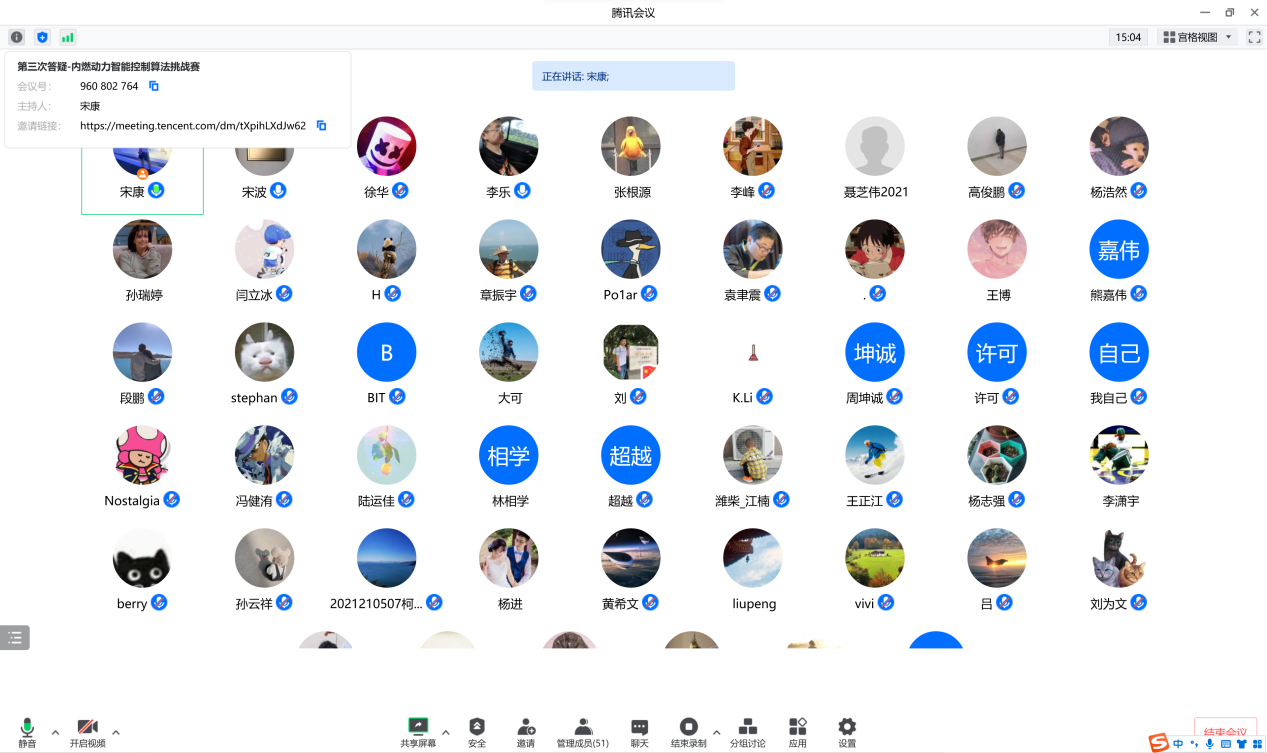Open the 设置 settings gear
The height and width of the screenshot is (753, 1267).
pyautogui.click(x=847, y=732)
